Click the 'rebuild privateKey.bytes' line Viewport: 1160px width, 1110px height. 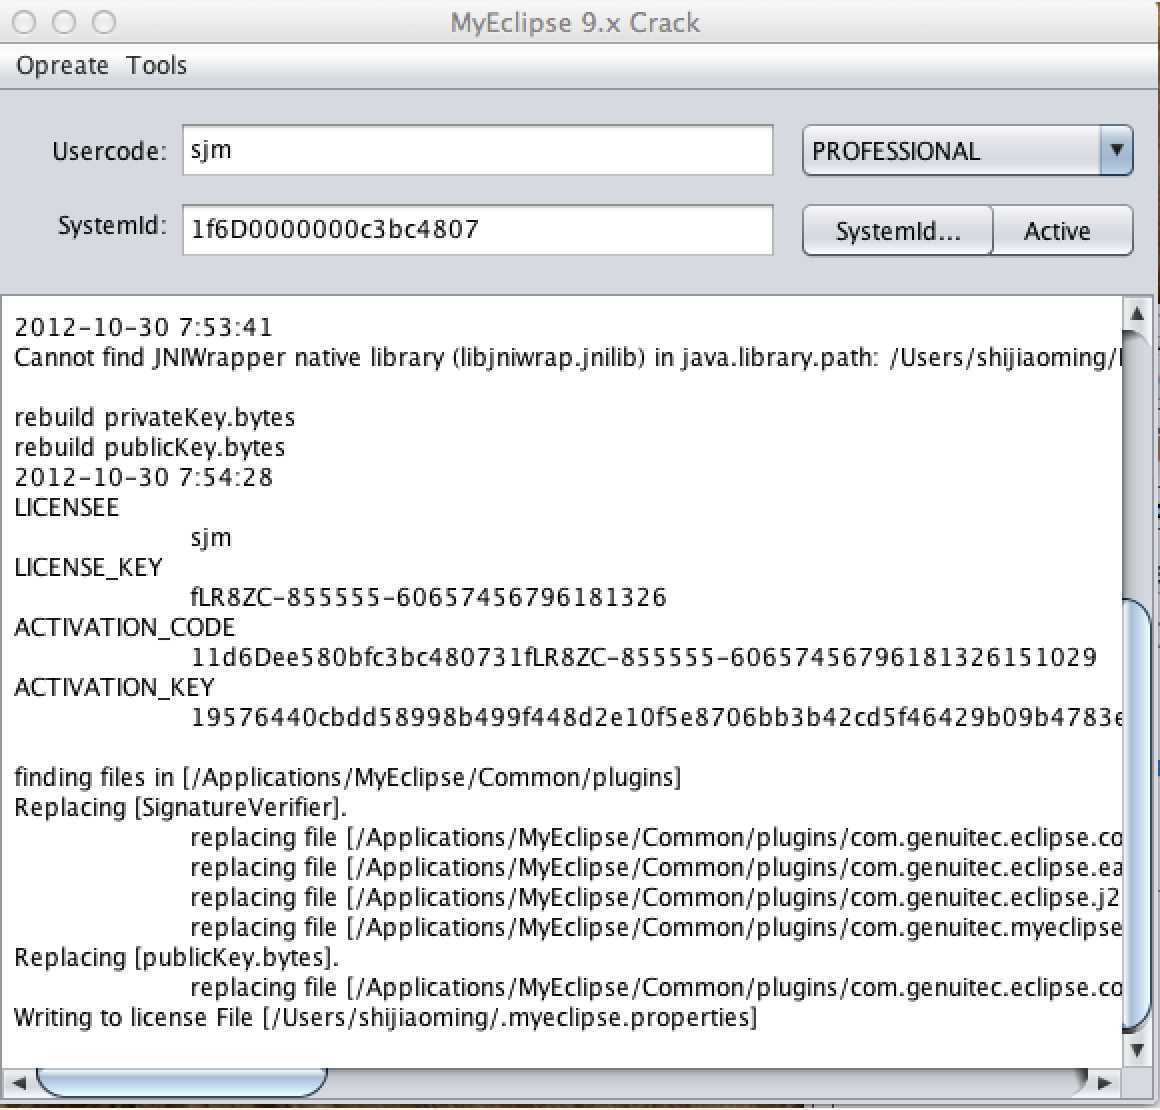(x=155, y=417)
